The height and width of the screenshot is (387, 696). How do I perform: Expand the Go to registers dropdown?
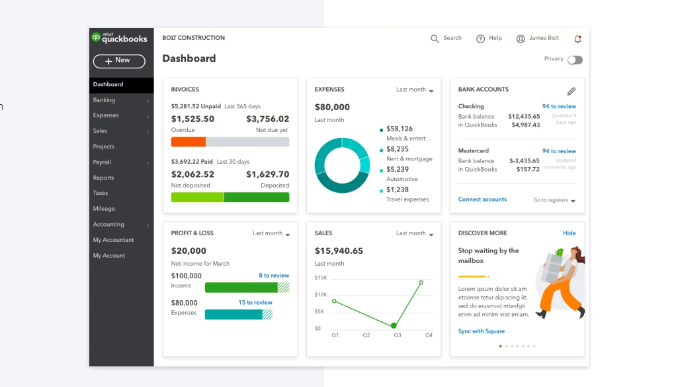click(554, 200)
